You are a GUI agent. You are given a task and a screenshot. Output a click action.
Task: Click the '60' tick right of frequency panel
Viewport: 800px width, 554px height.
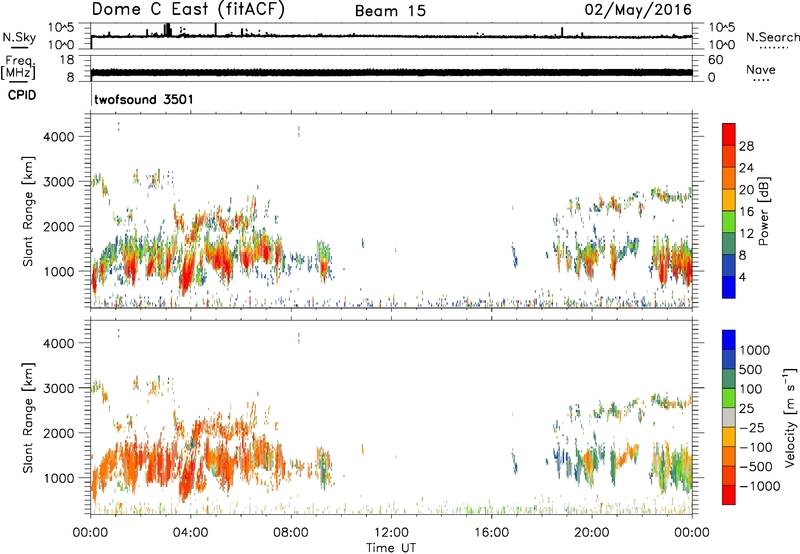pos(715,60)
